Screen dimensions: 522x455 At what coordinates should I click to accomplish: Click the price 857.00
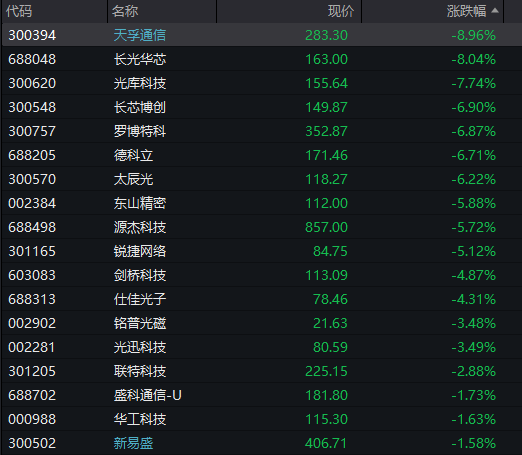[326, 227]
